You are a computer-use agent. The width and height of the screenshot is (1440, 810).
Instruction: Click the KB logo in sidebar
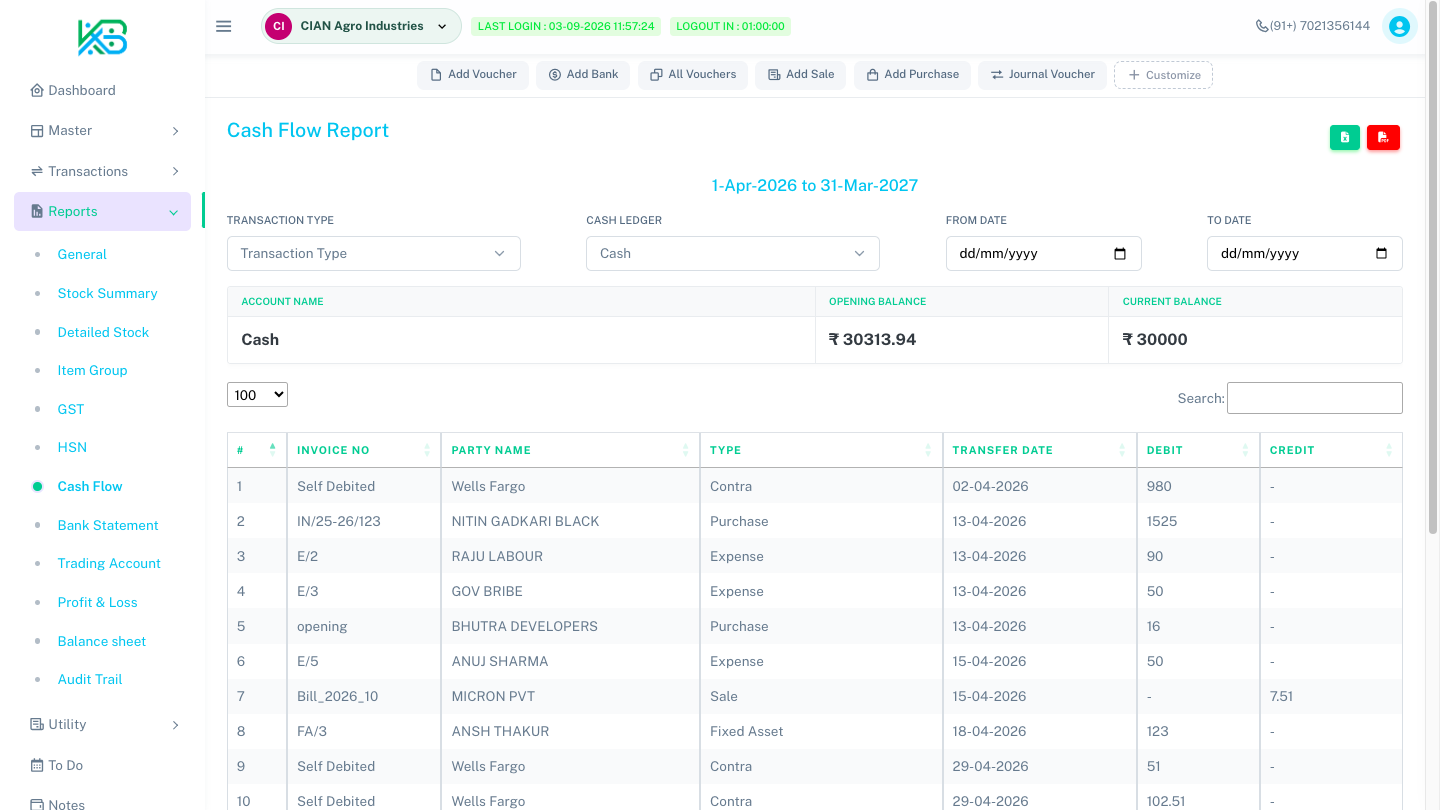[x=103, y=38]
